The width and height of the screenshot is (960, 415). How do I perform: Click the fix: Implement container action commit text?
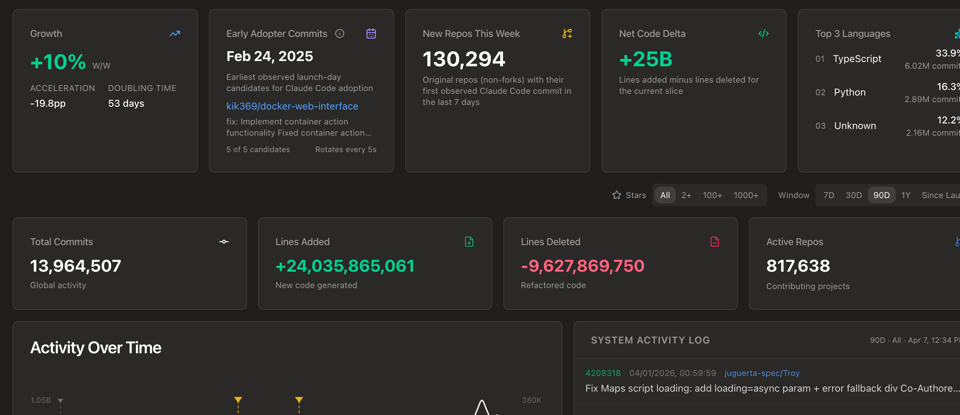[299, 127]
